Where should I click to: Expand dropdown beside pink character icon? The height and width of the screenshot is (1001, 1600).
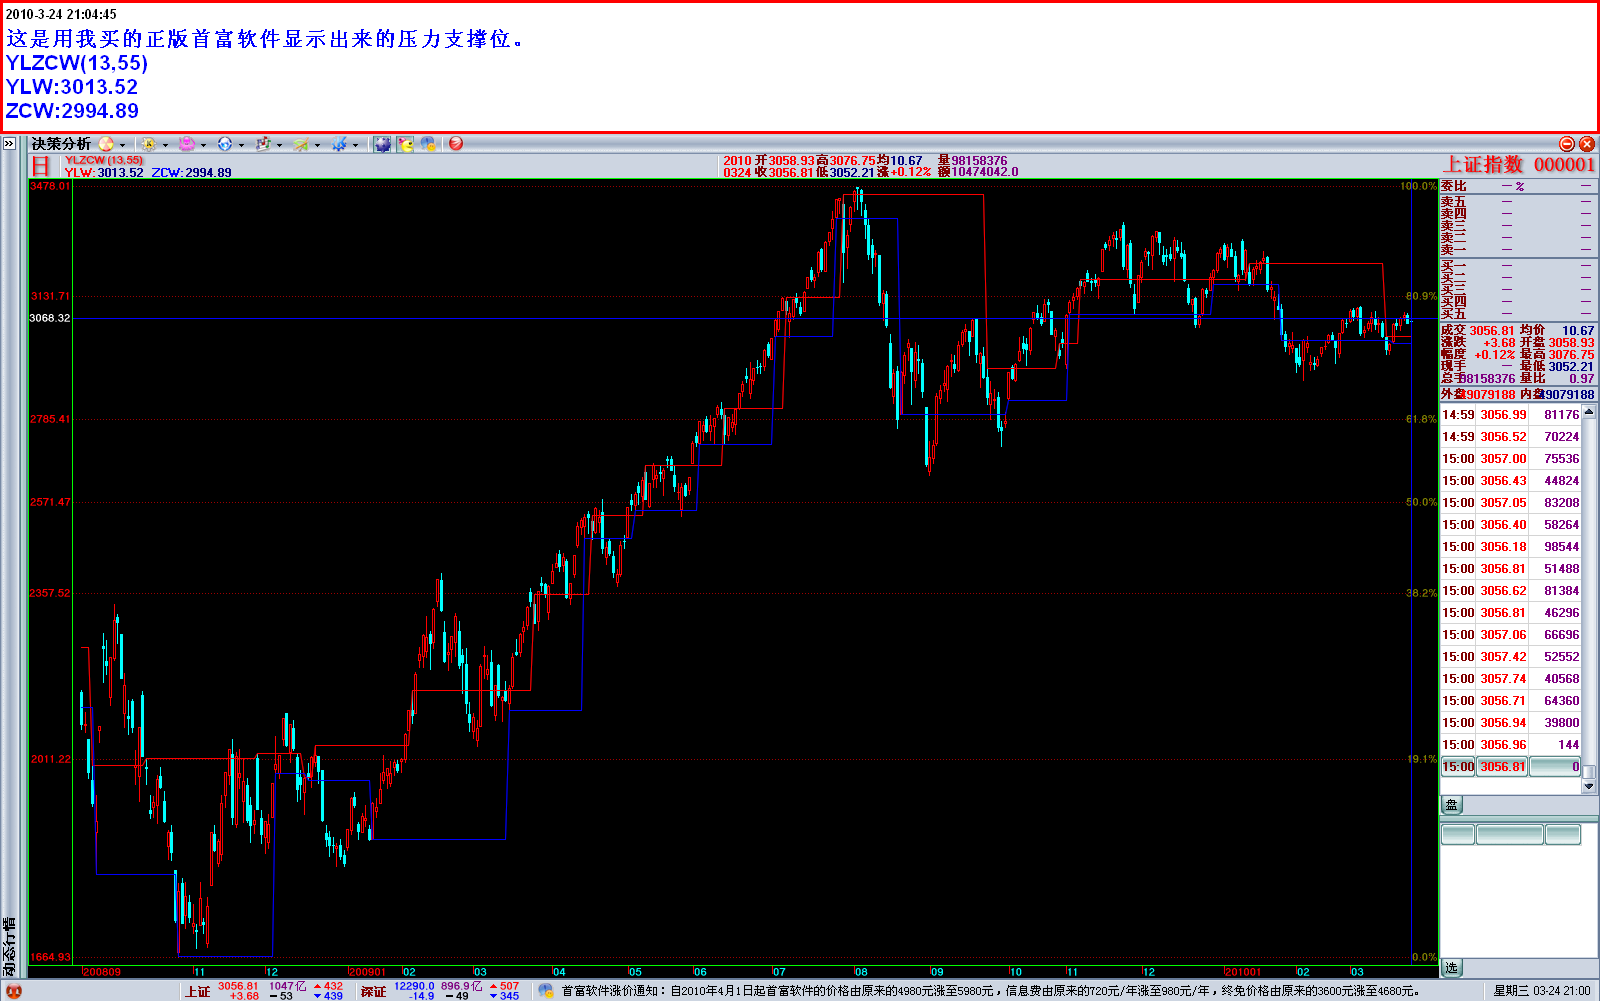tap(203, 145)
